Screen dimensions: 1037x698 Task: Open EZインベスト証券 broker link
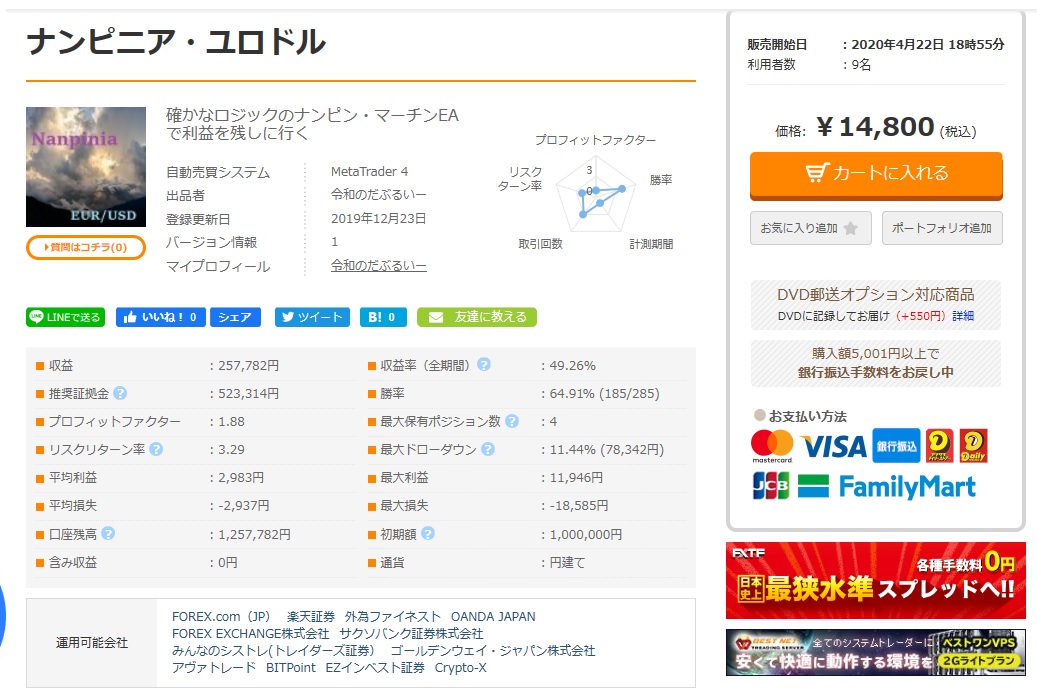coord(375,668)
